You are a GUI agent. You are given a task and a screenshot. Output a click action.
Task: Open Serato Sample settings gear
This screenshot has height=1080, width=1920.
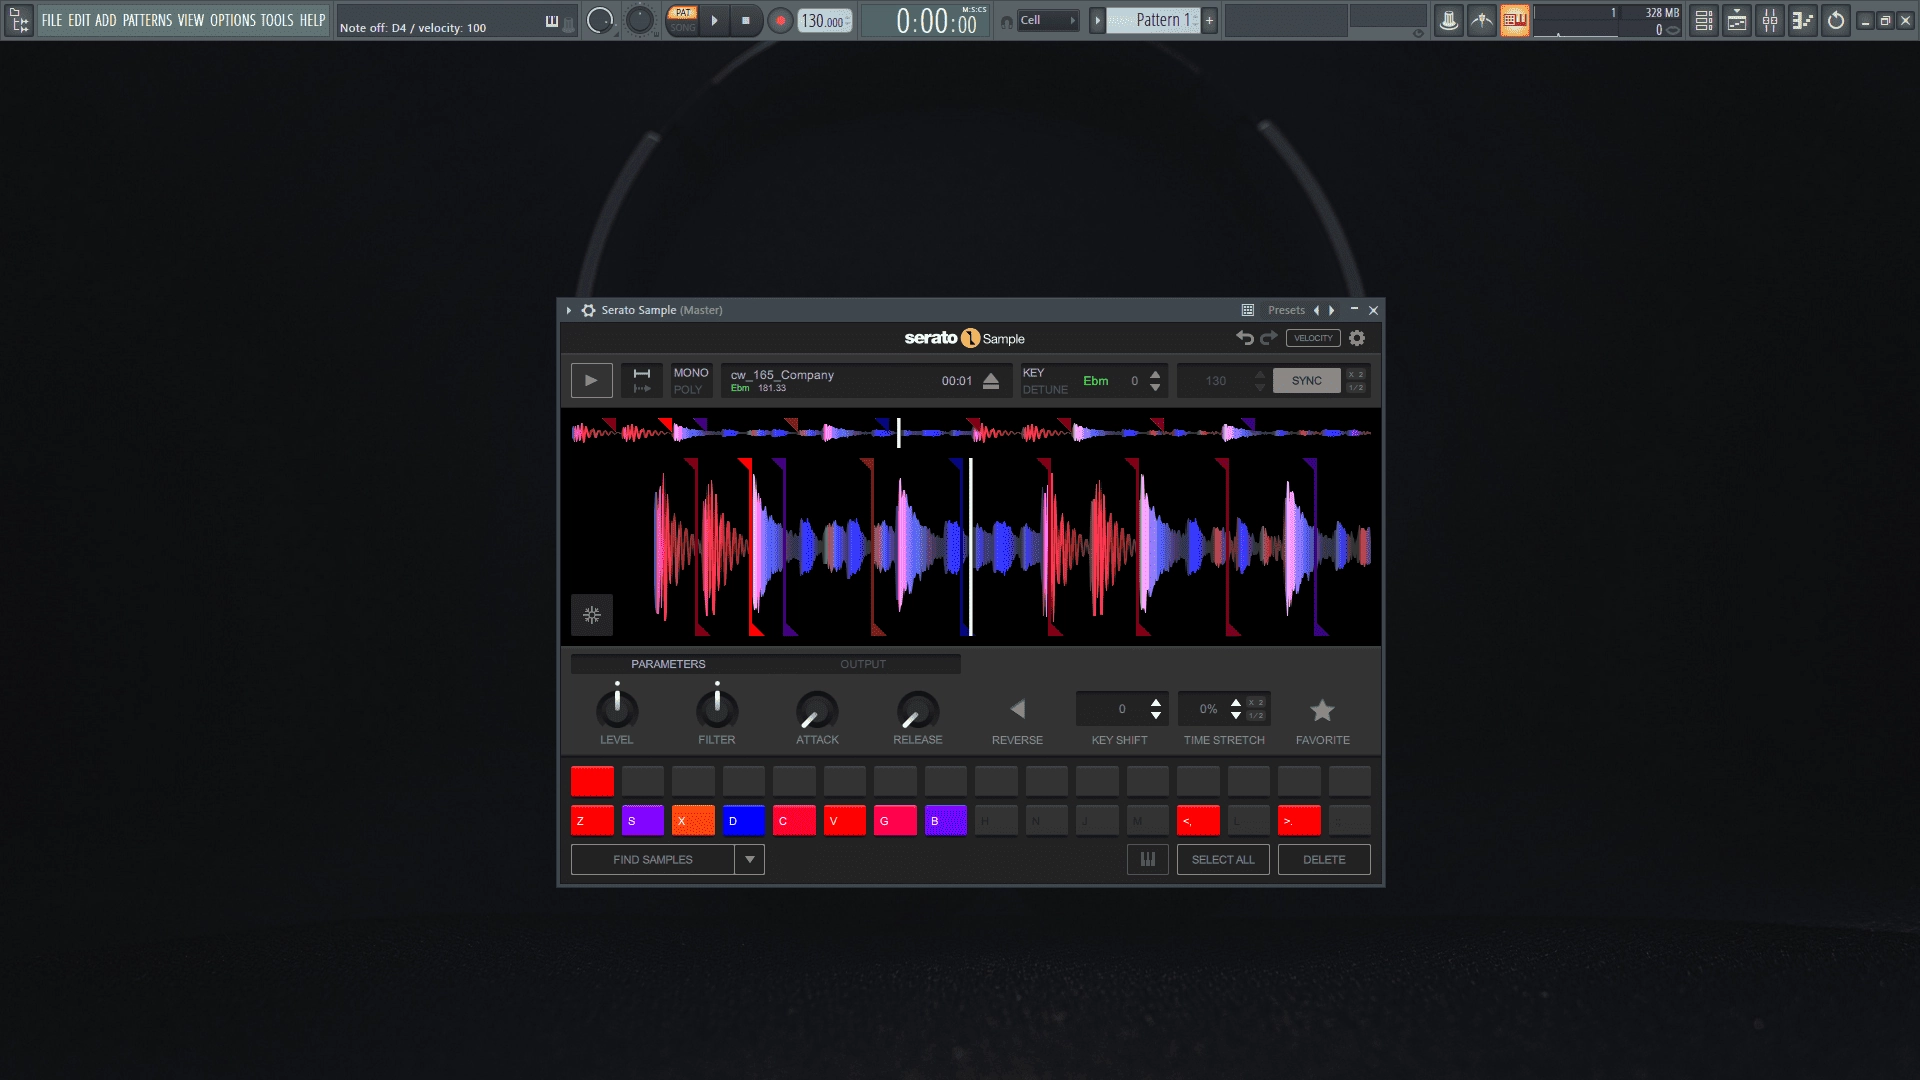pos(1357,338)
